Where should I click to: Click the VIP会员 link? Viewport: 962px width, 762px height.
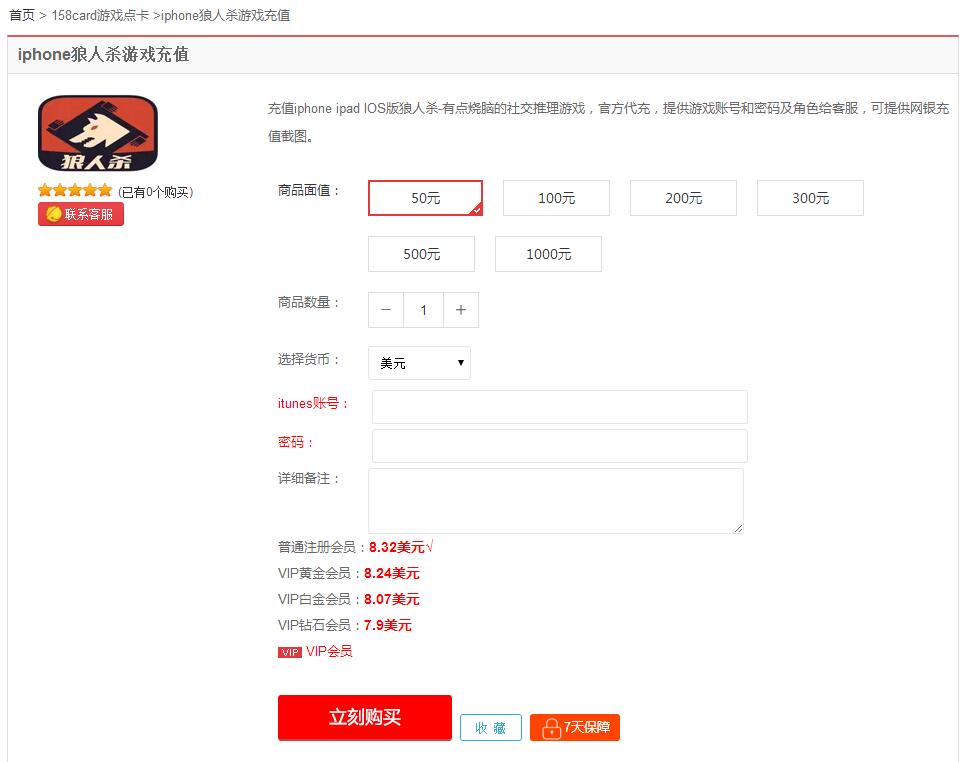click(329, 652)
